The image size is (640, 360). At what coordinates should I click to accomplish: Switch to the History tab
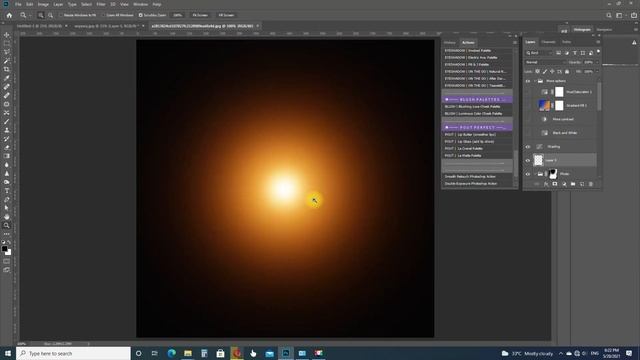pyautogui.click(x=450, y=42)
